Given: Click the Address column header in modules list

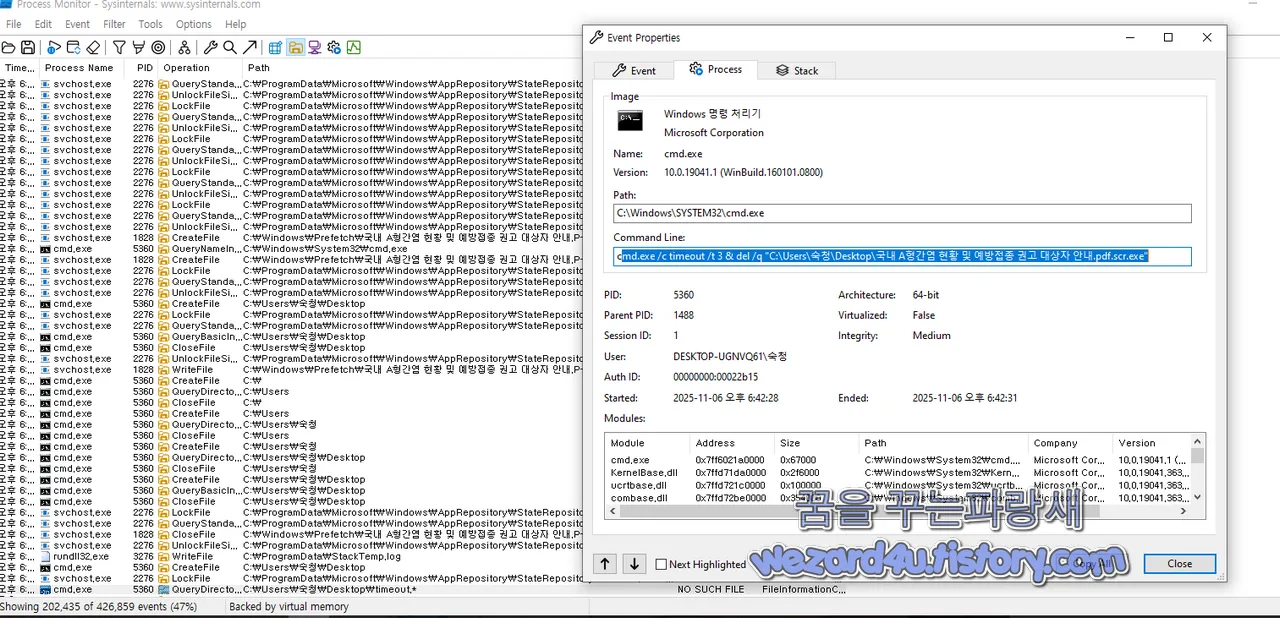Looking at the screenshot, I should (x=733, y=443).
